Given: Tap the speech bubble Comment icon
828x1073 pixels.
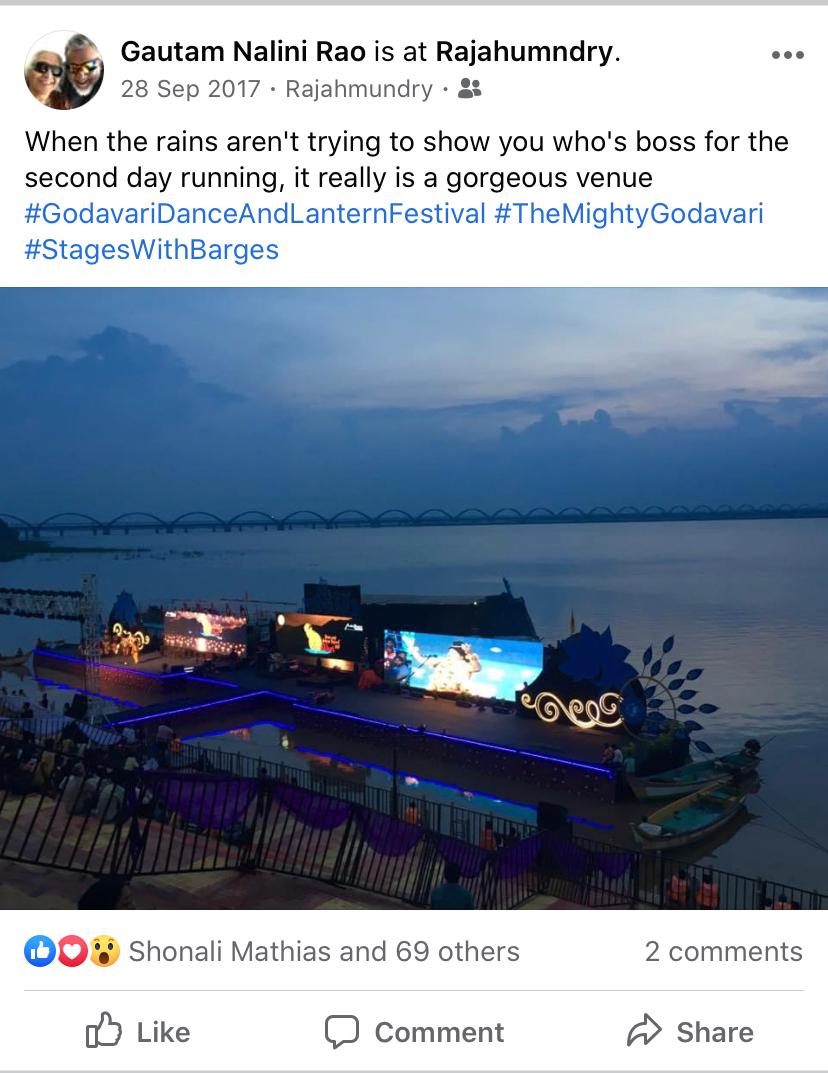Looking at the screenshot, I should (x=342, y=1031).
